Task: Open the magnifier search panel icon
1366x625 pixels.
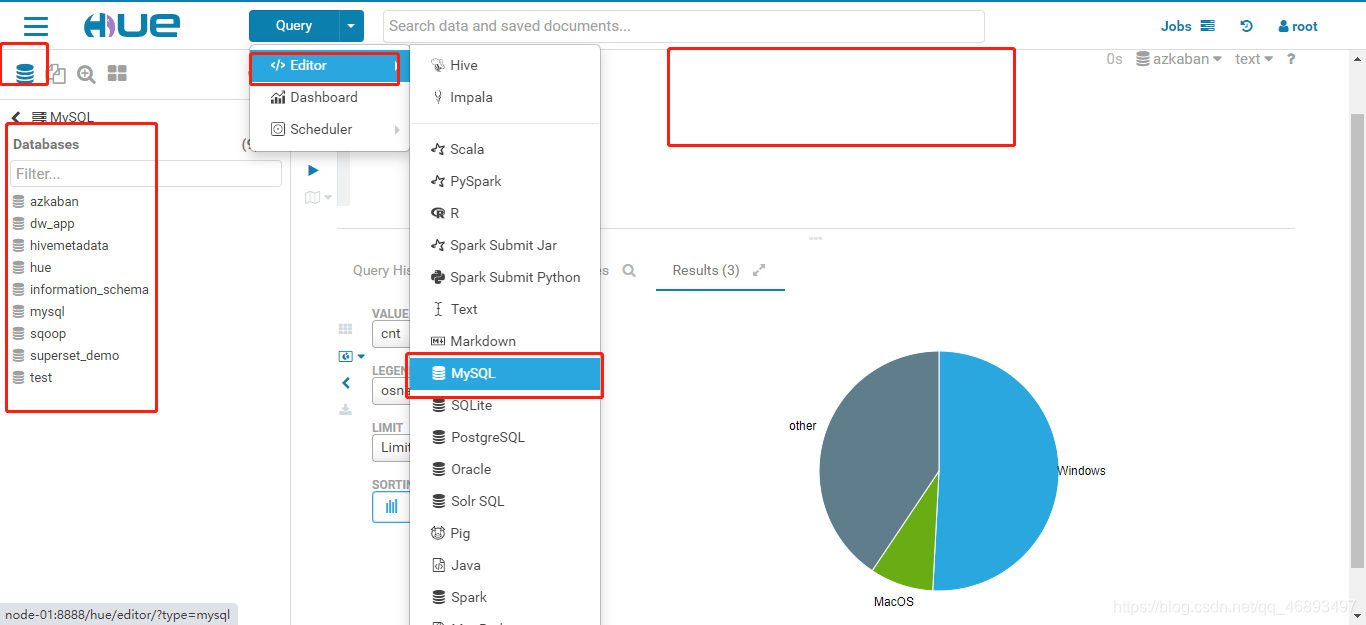Action: point(87,74)
